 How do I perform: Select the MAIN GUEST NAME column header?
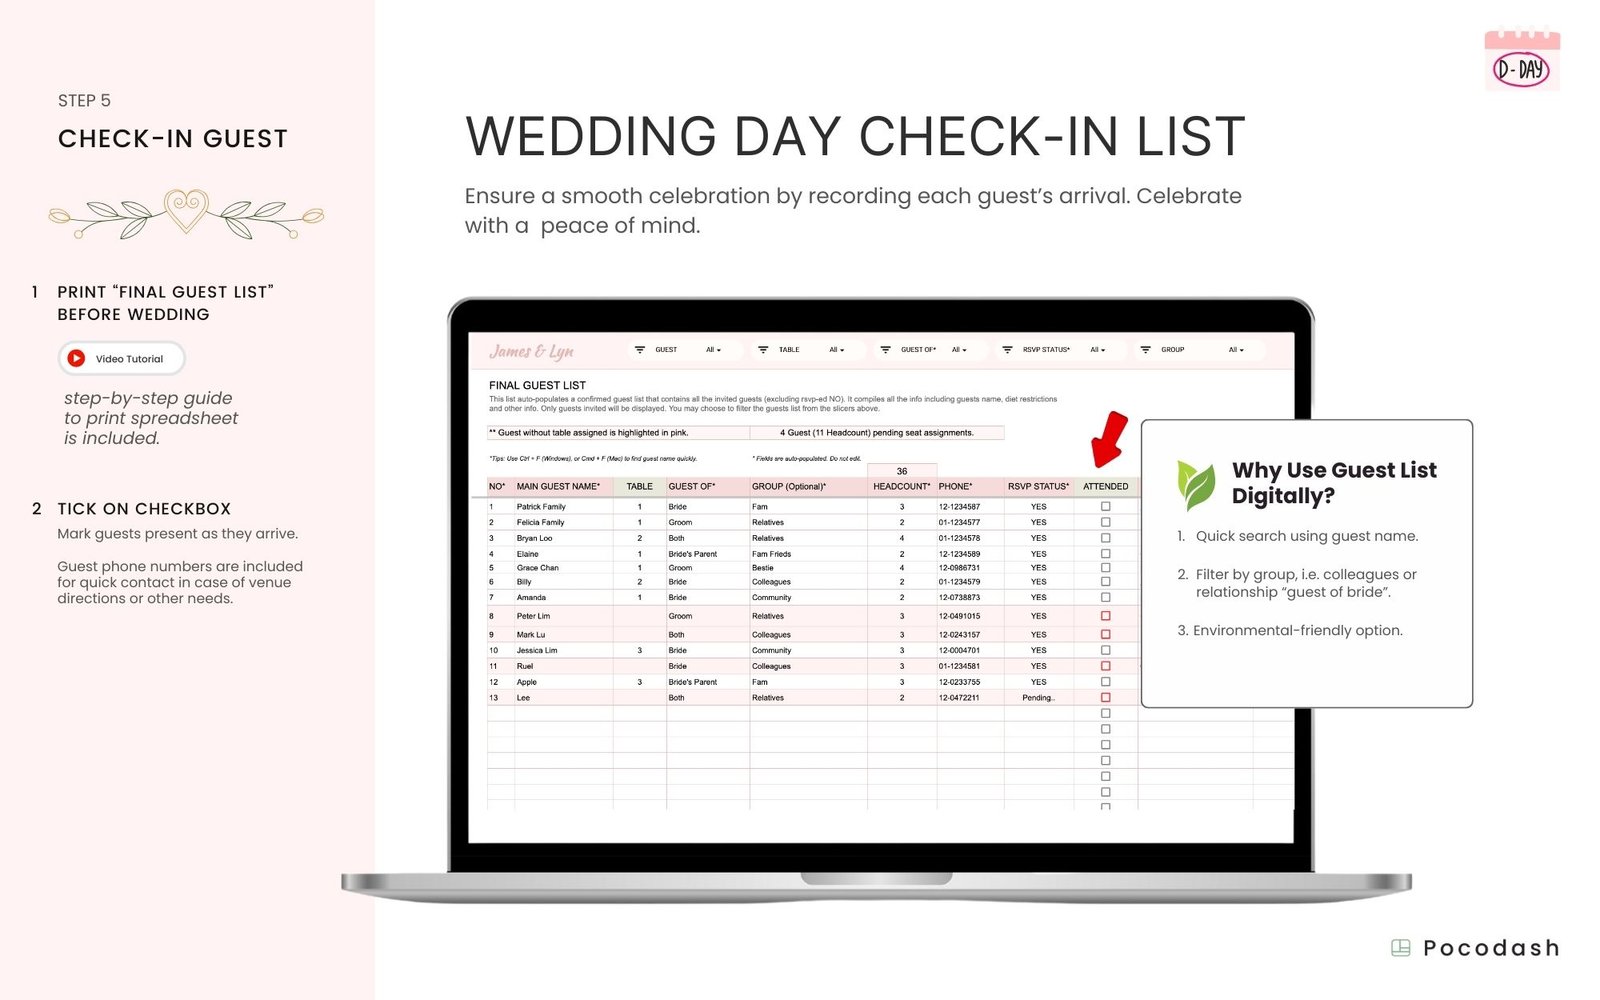558,487
